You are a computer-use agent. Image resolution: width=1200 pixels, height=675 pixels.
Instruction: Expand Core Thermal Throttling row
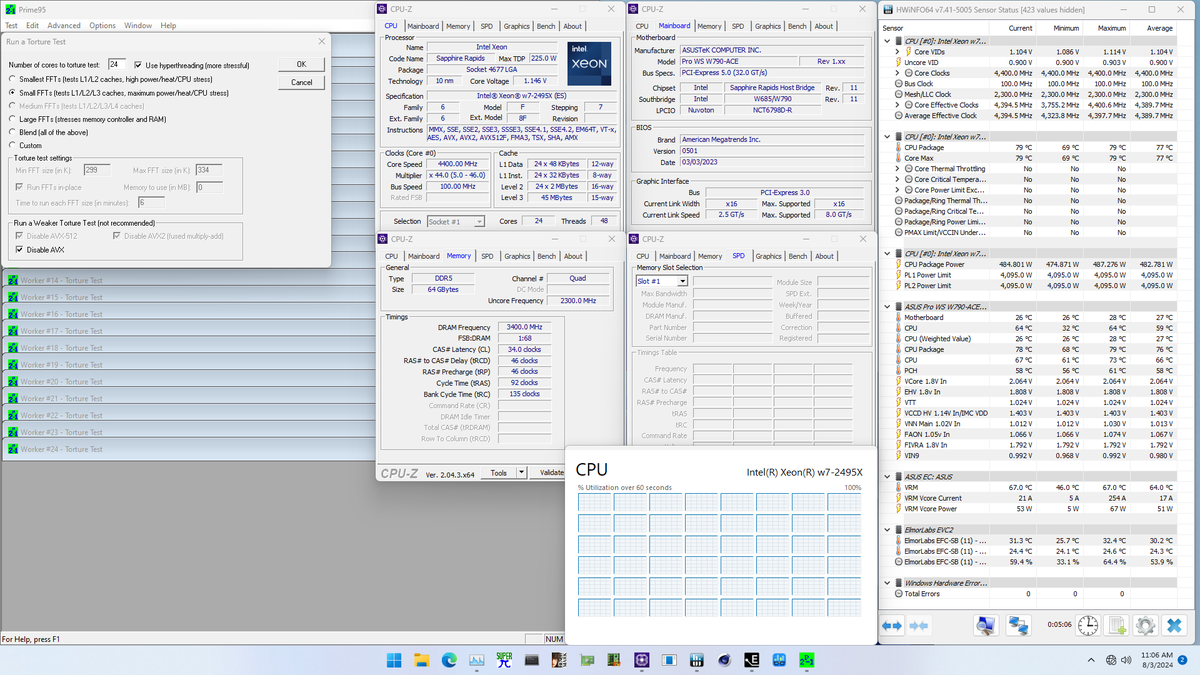pos(896,169)
